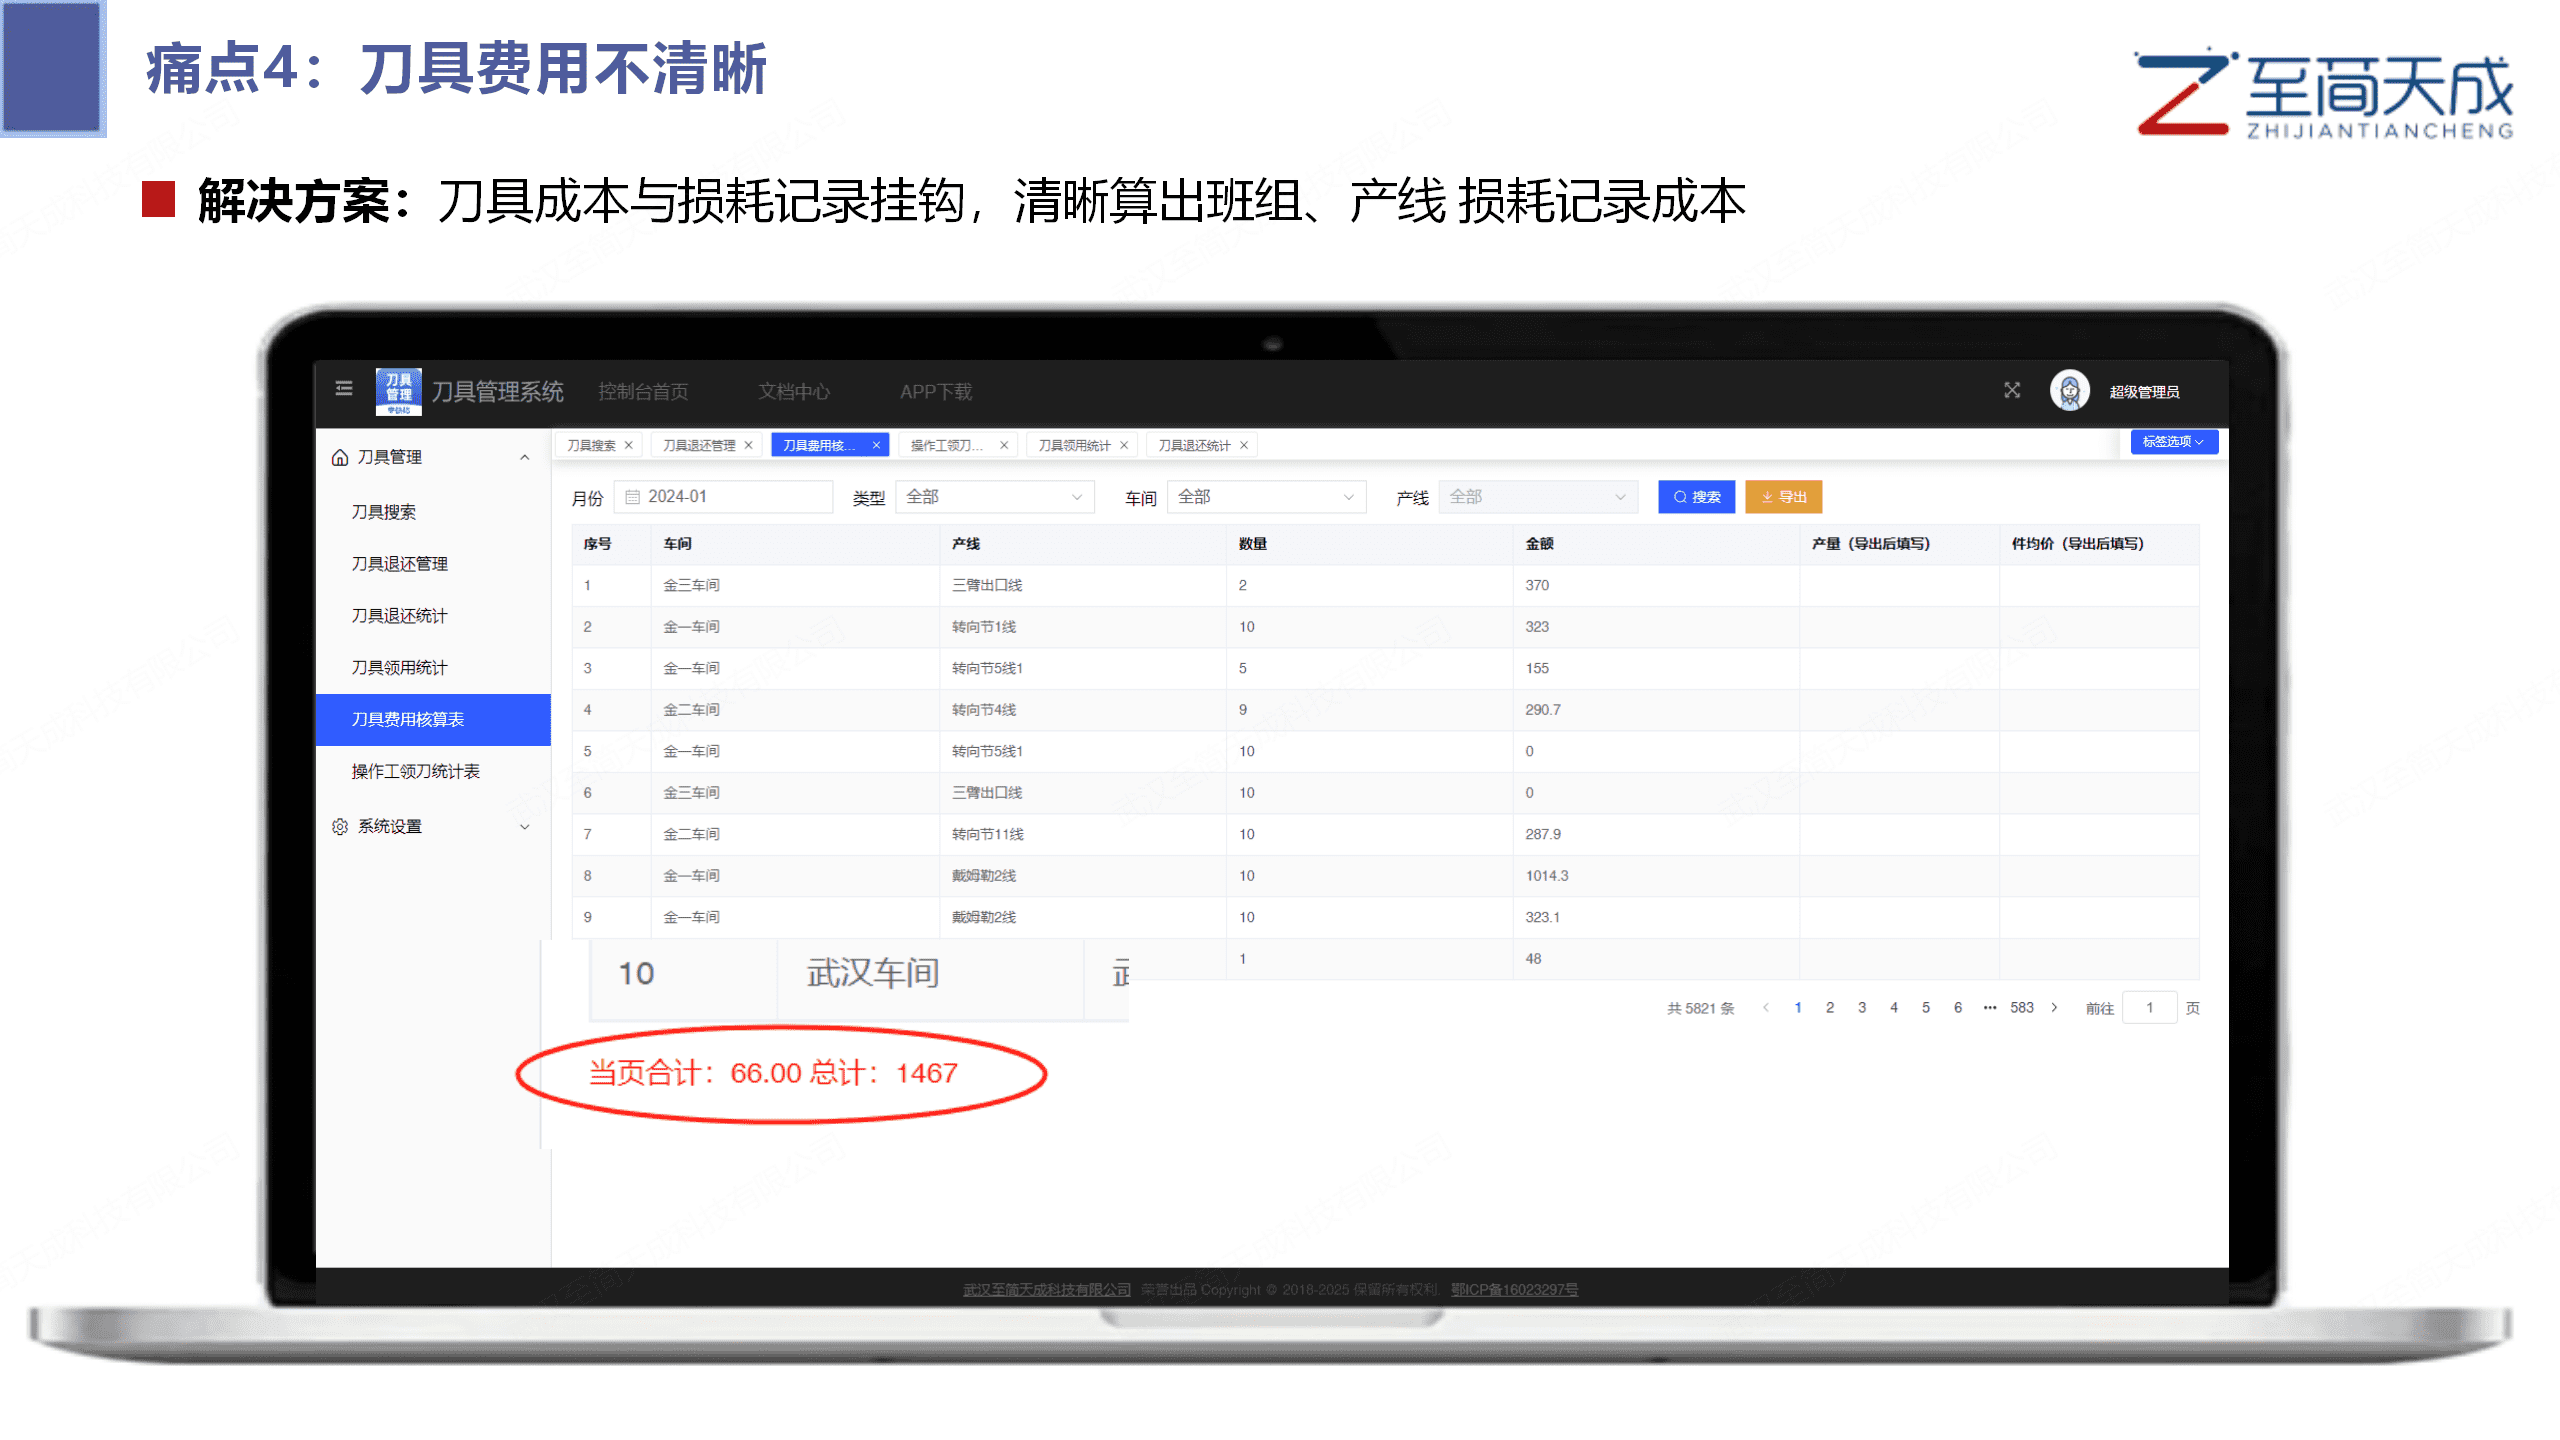Go to next page arrow
This screenshot has width=2560, height=1440.
click(2054, 1008)
